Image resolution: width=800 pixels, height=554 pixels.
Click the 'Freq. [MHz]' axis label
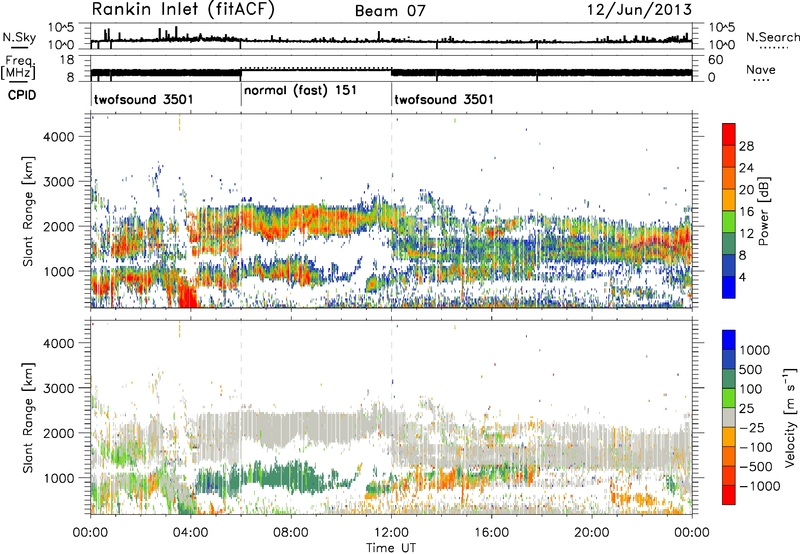pos(18,67)
